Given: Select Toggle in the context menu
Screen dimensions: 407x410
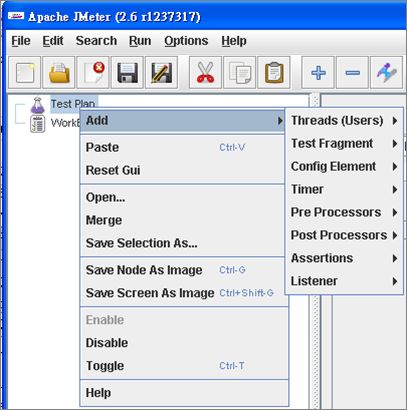Looking at the screenshot, I should click(184, 366).
